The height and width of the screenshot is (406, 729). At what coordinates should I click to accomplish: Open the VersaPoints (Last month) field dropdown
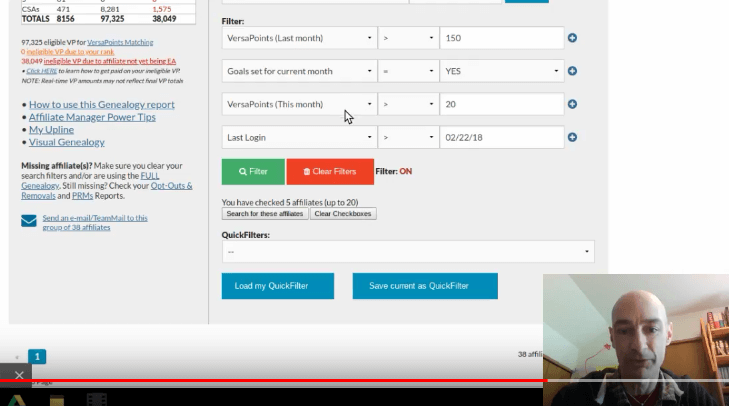point(298,38)
